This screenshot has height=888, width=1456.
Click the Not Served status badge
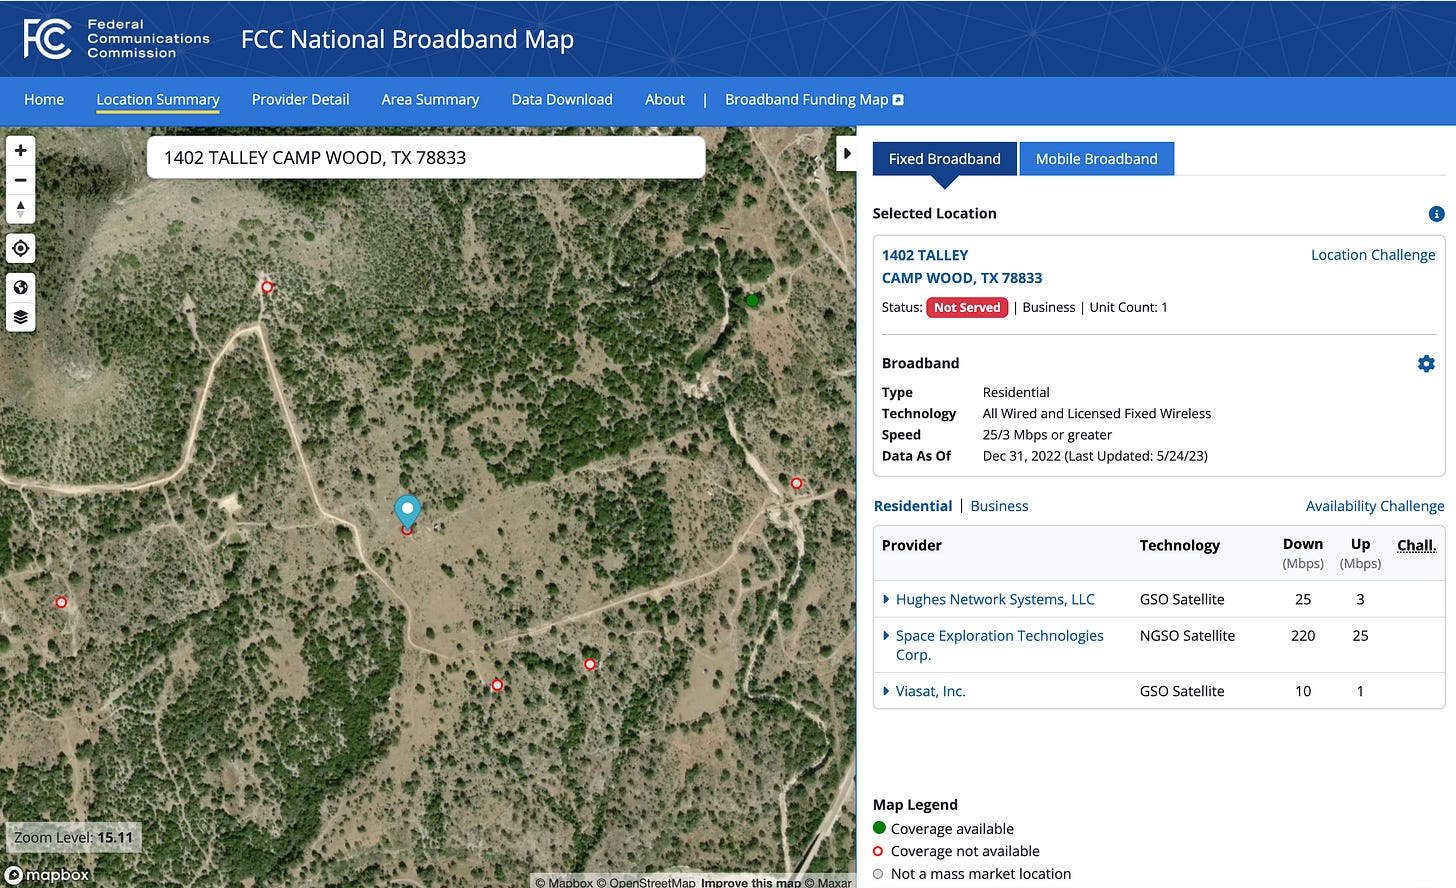(x=967, y=308)
